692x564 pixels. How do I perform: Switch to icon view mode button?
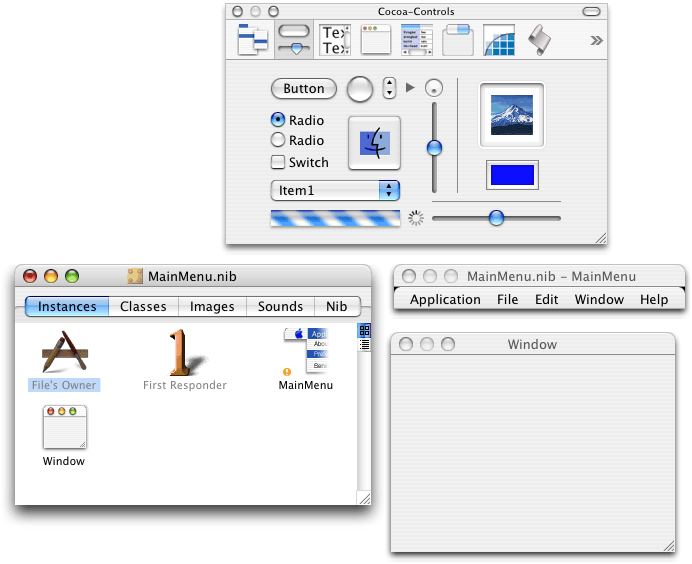364,331
